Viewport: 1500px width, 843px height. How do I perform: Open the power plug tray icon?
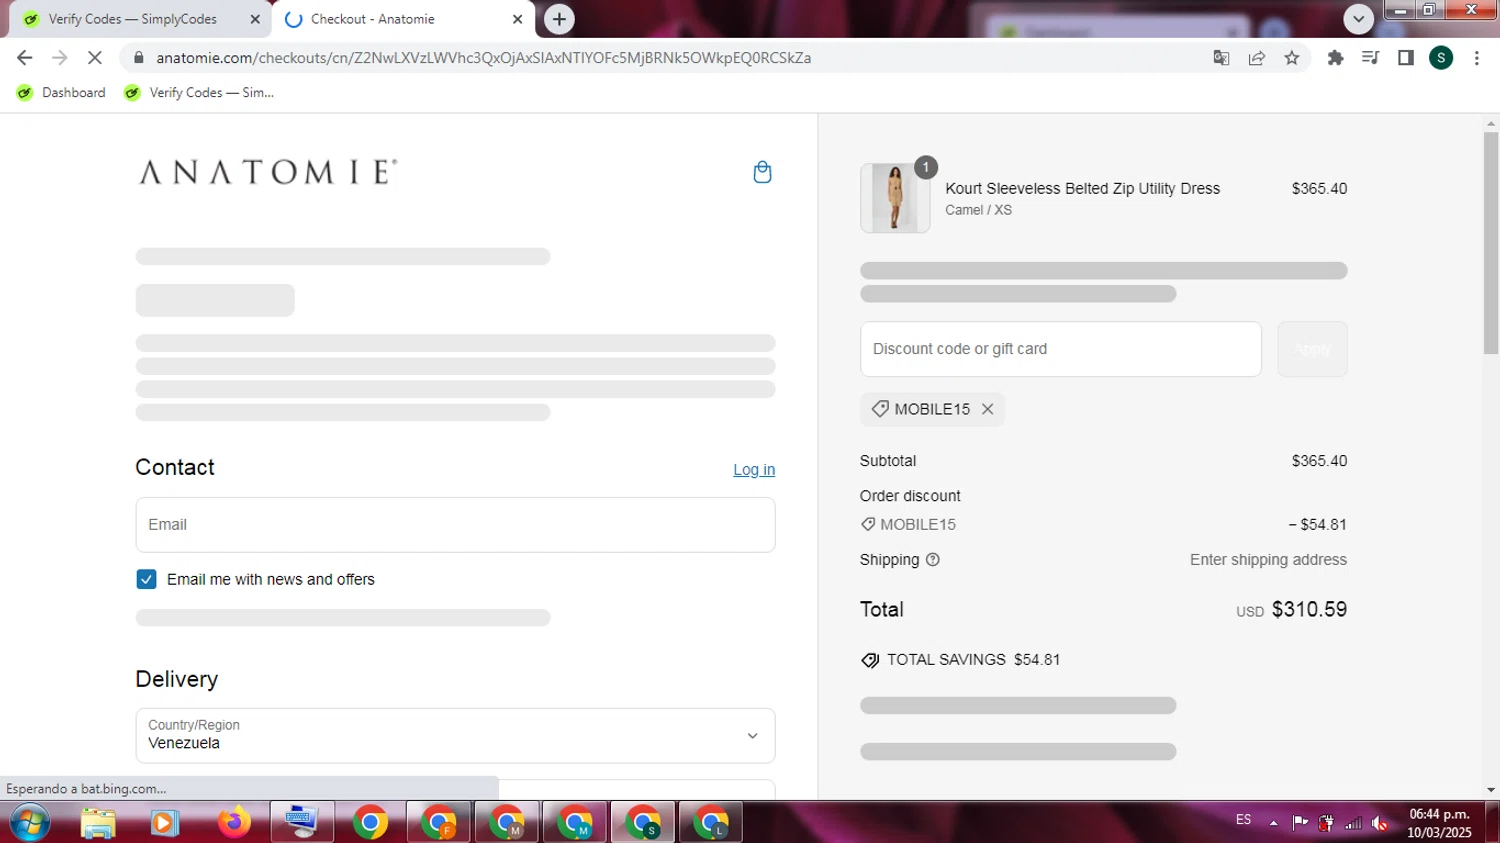click(1326, 823)
